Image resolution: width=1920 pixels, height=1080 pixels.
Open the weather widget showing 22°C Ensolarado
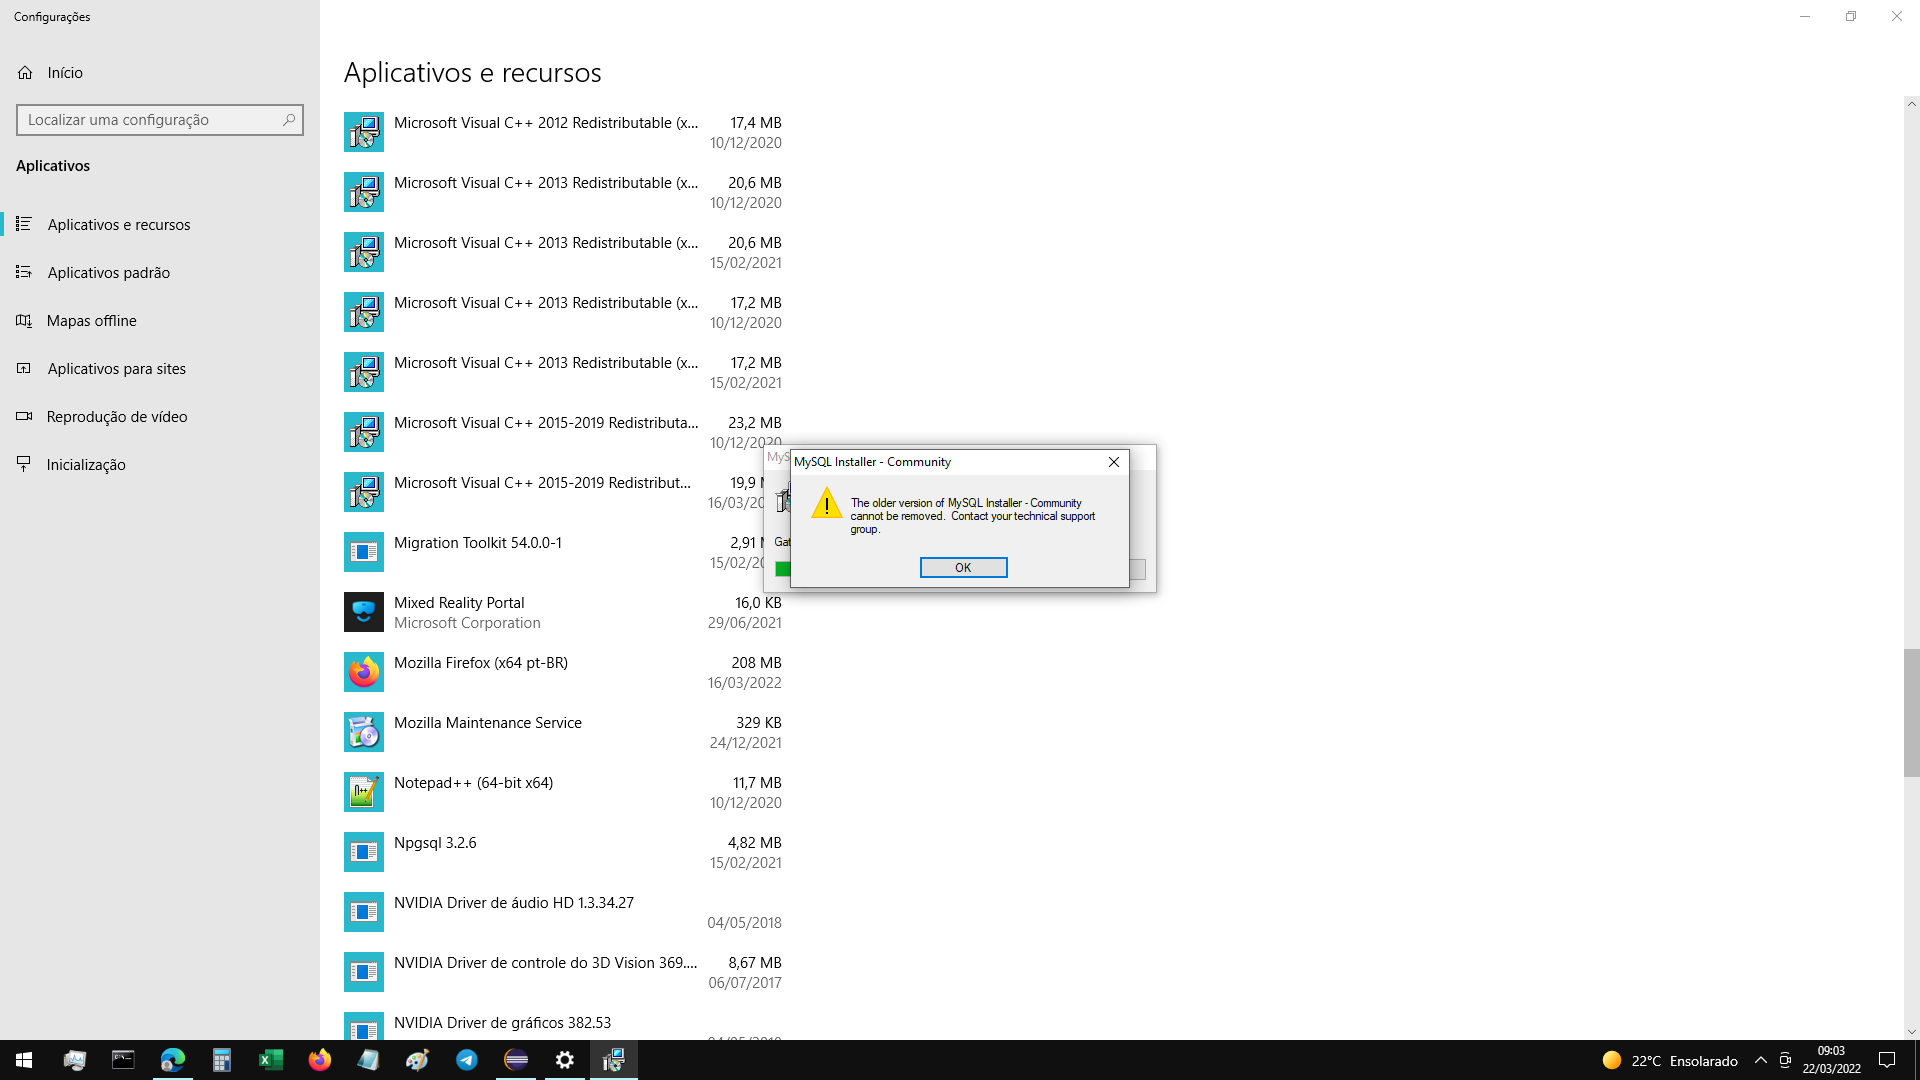coord(1669,1061)
